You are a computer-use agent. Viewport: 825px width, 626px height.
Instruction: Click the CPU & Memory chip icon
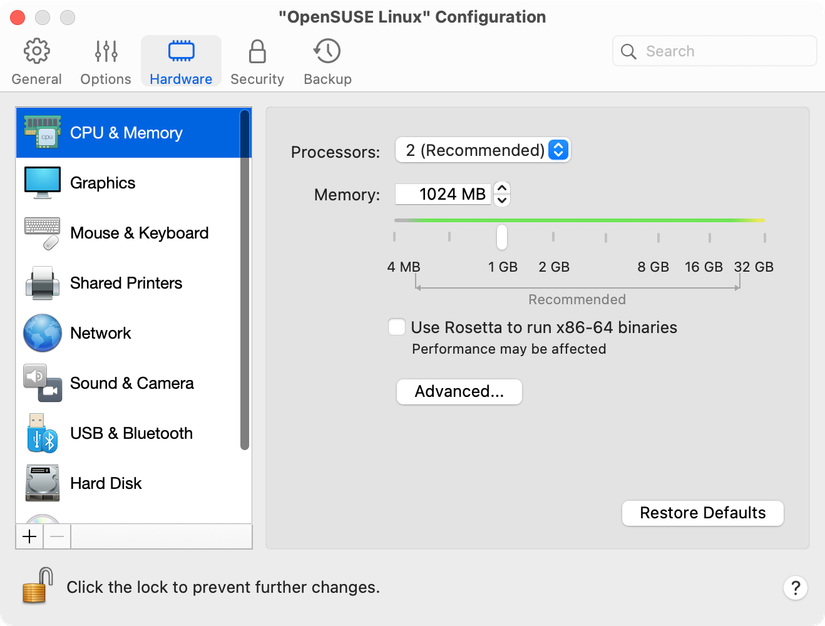[x=42, y=132]
